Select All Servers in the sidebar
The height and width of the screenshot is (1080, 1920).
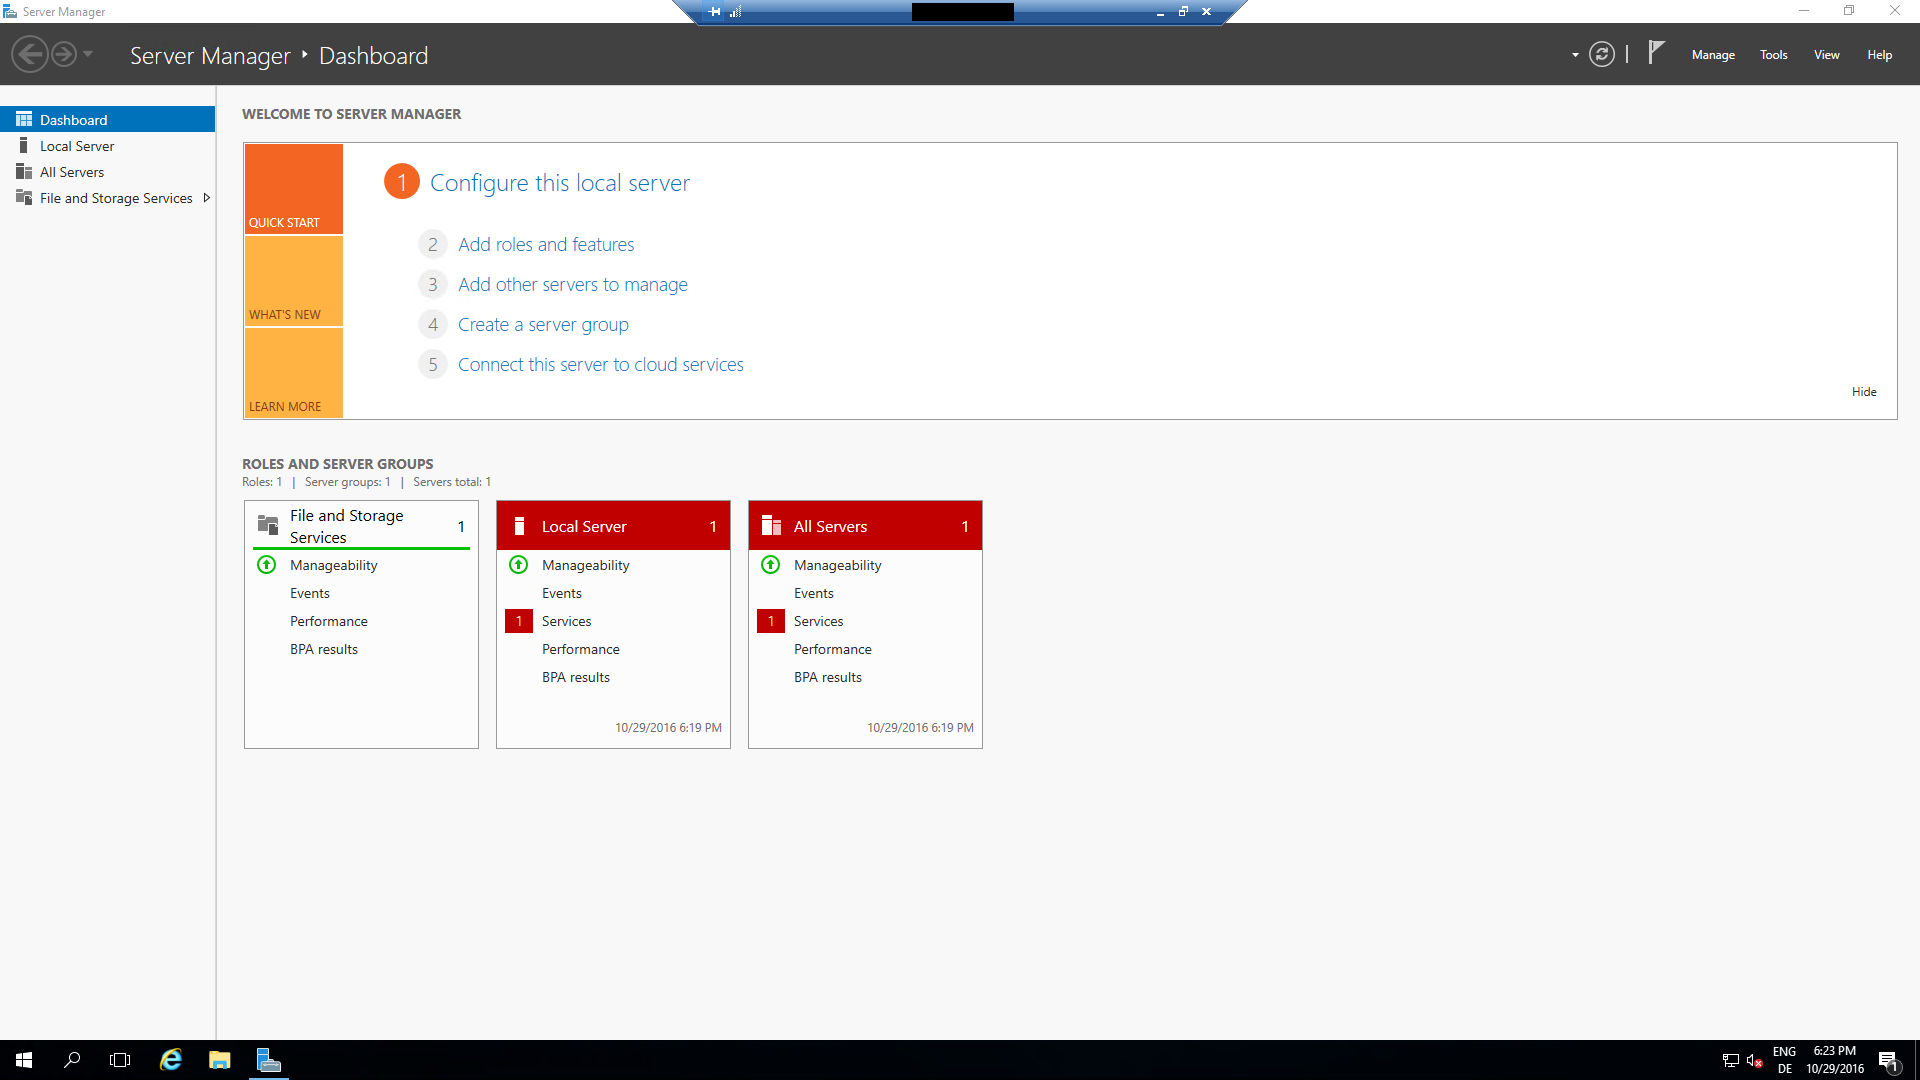(x=108, y=172)
